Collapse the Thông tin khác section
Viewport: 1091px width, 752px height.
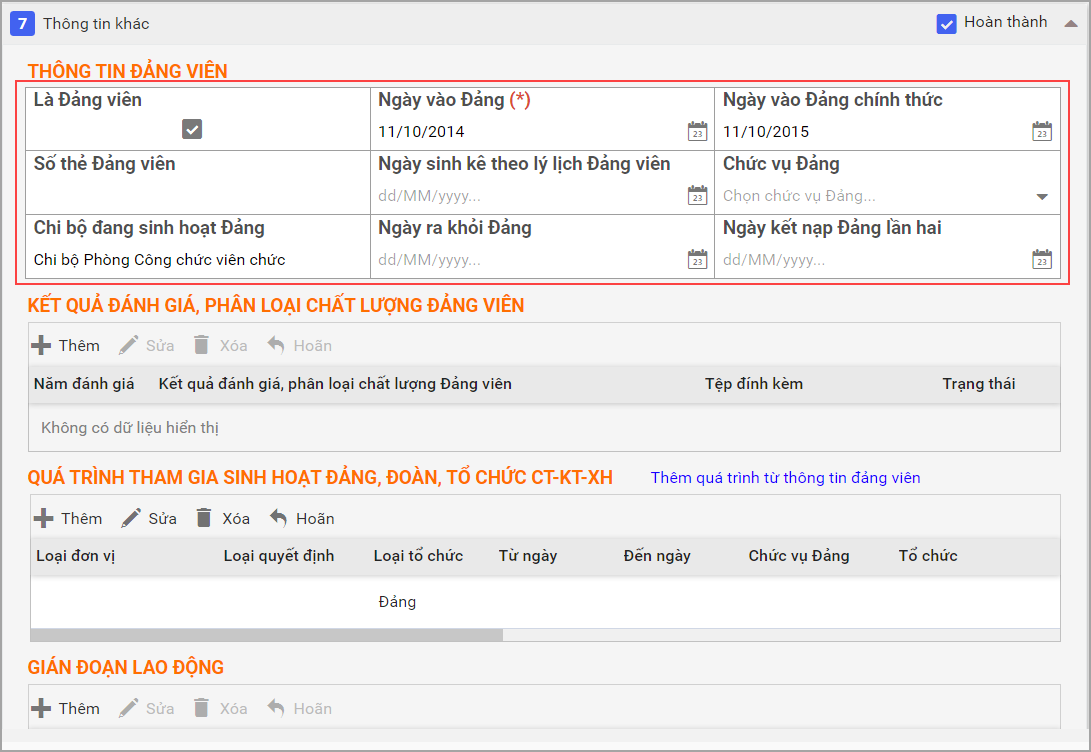1071,24
